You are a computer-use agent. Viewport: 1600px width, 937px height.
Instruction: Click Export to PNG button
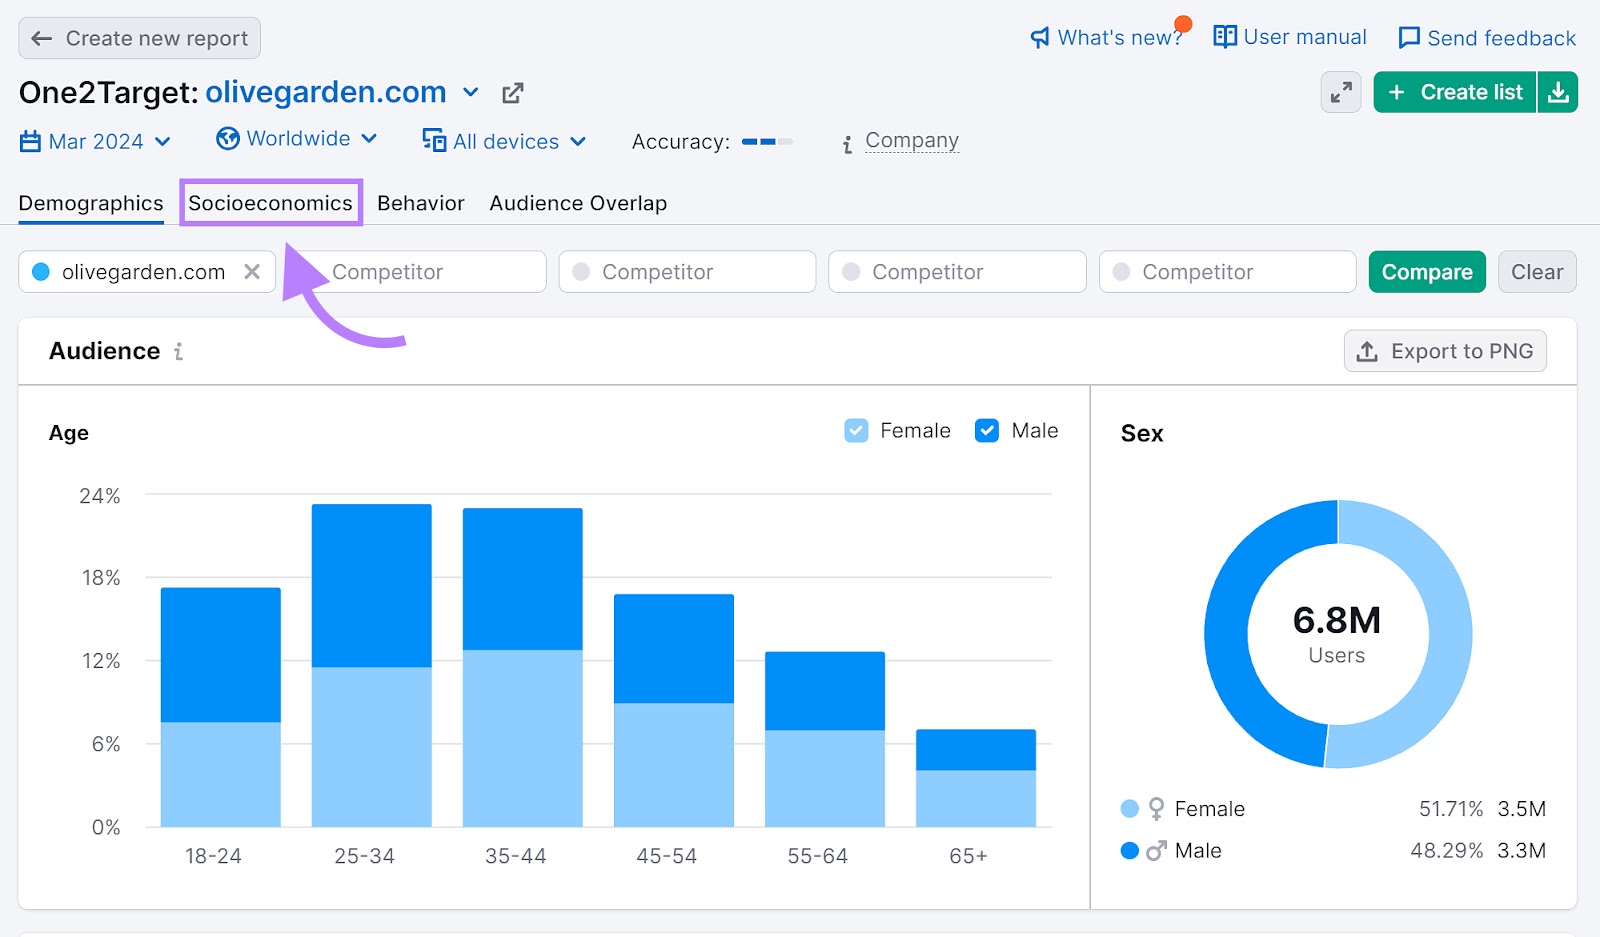click(1444, 351)
